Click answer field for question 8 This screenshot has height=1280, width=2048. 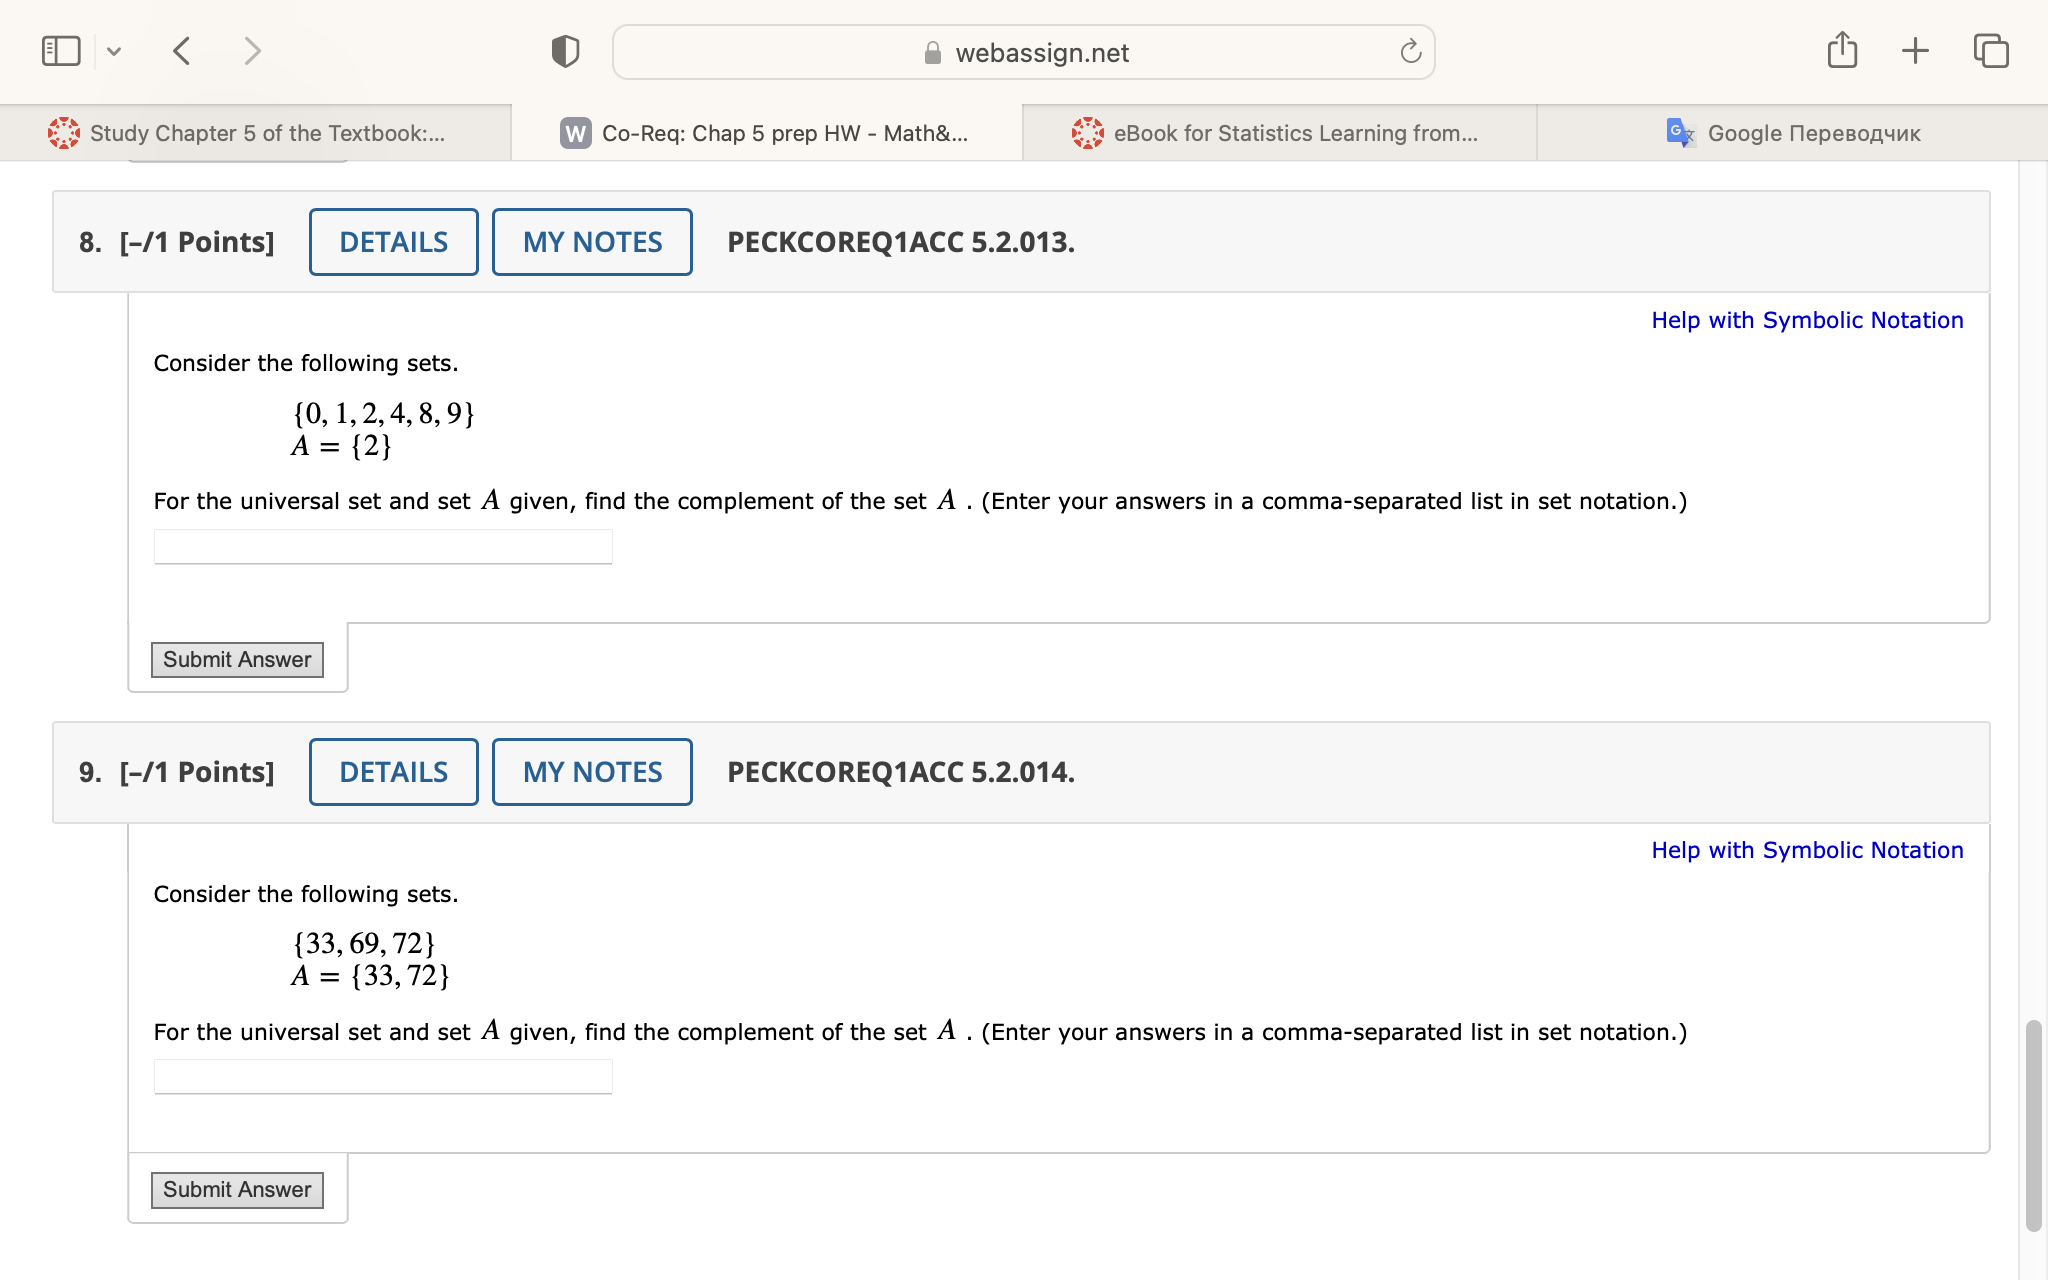[383, 547]
